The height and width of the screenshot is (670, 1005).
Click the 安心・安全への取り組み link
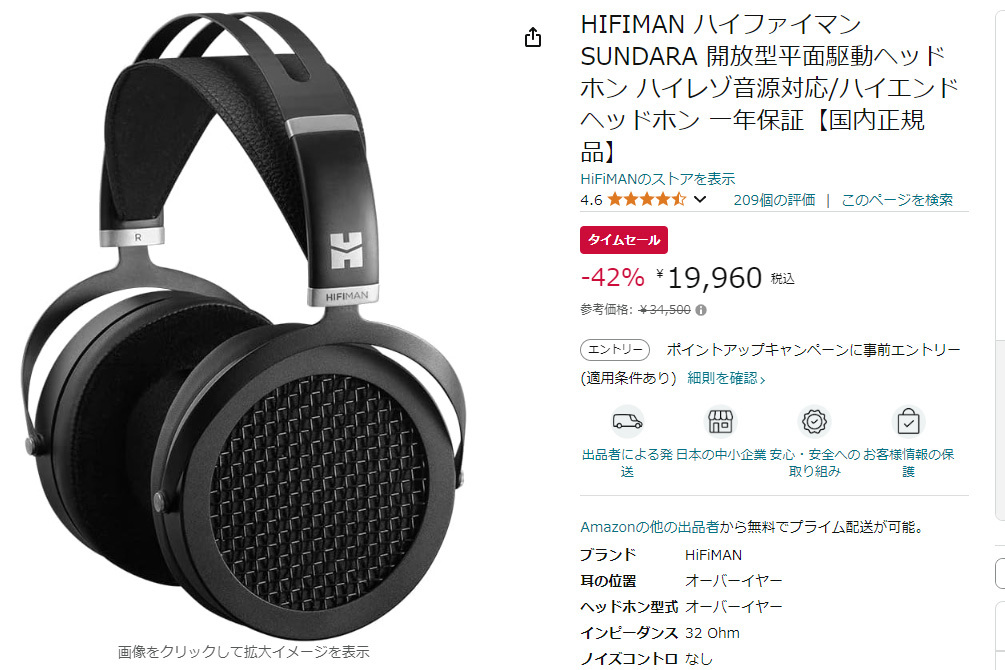tap(814, 463)
